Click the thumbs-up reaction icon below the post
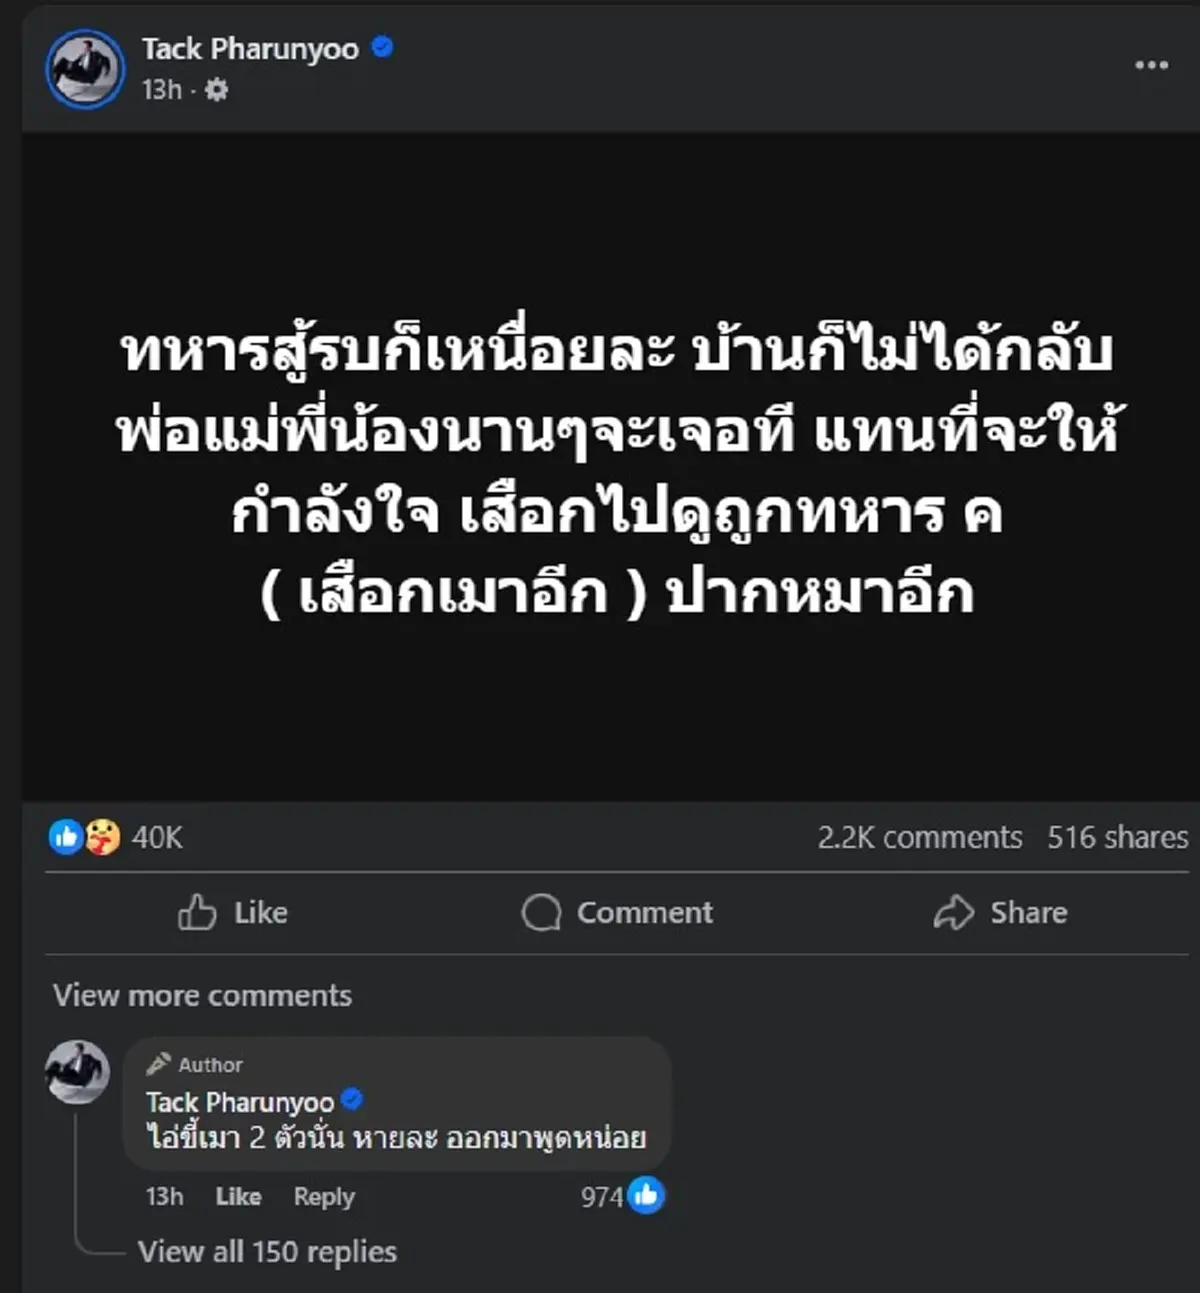Image resolution: width=1200 pixels, height=1293 pixels. (x=66, y=837)
